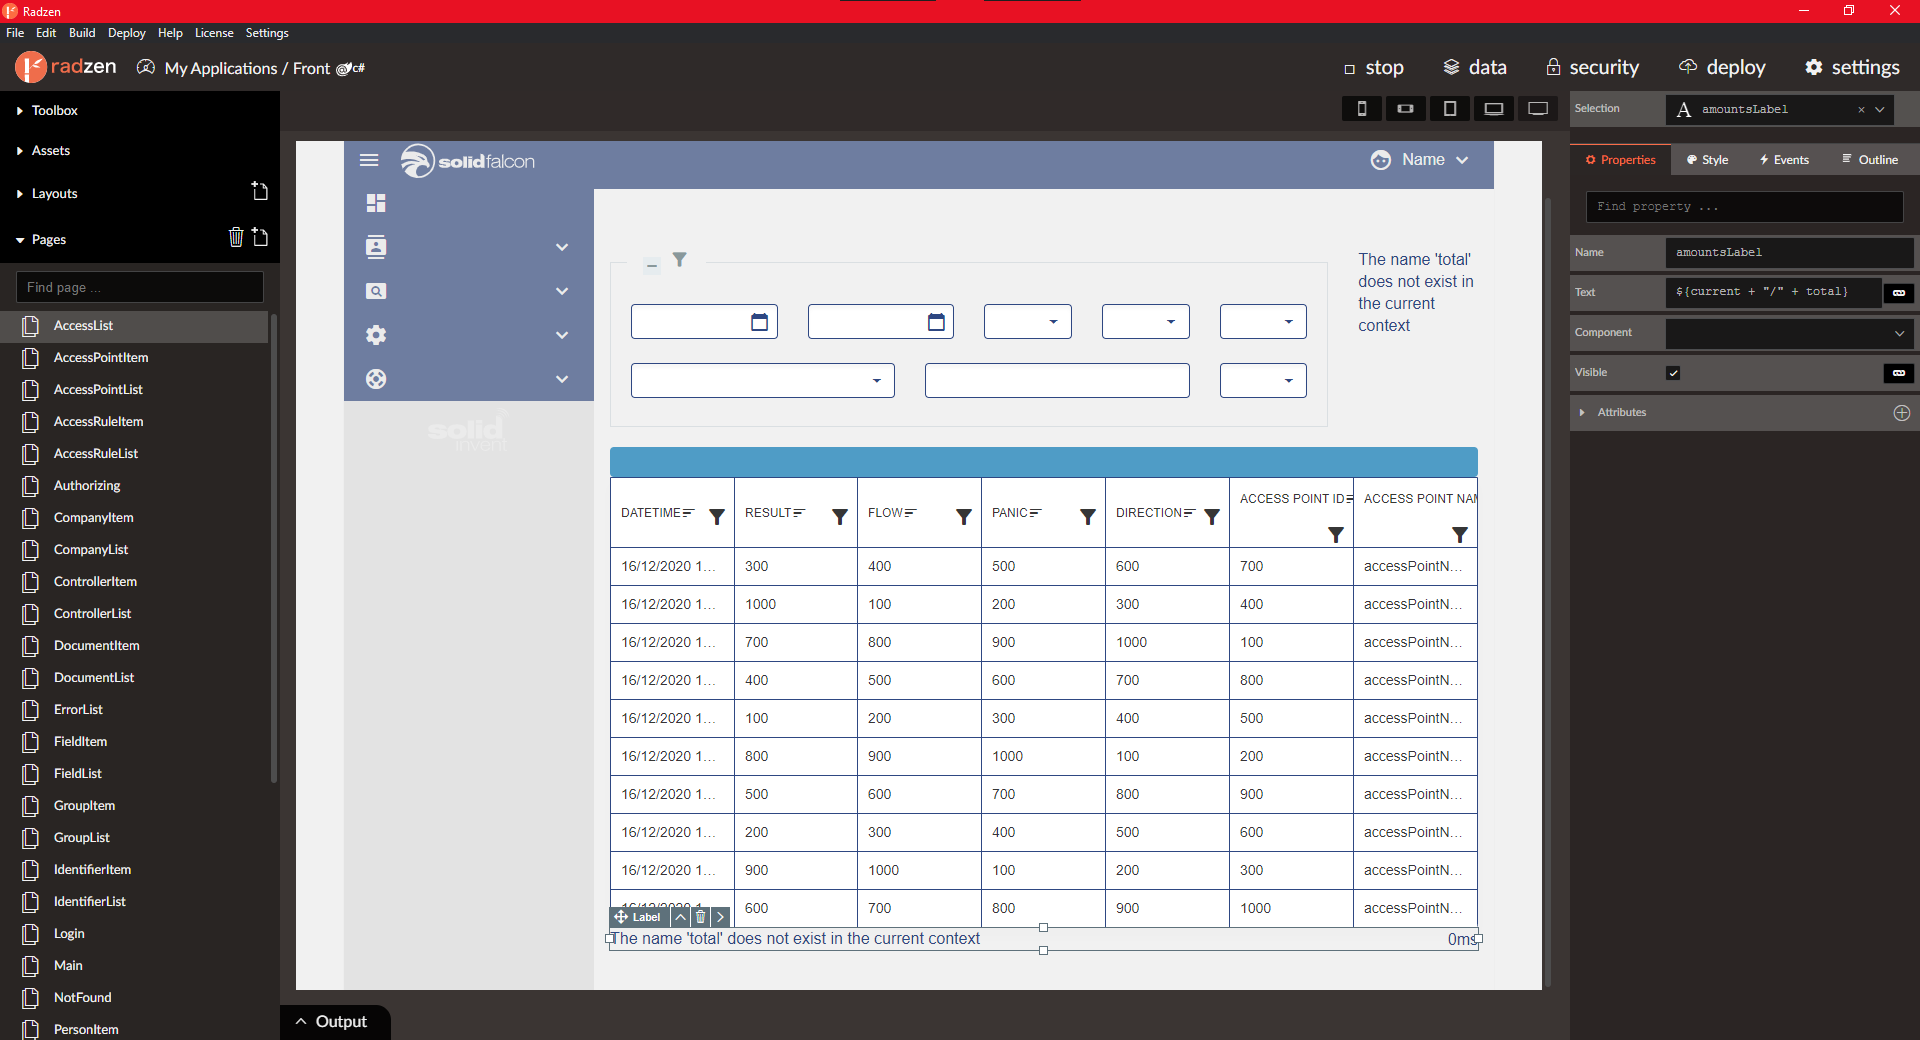Viewport: 1920px width, 1040px height.
Task: Click the search folder icon in the sidebar
Action: pos(376,291)
